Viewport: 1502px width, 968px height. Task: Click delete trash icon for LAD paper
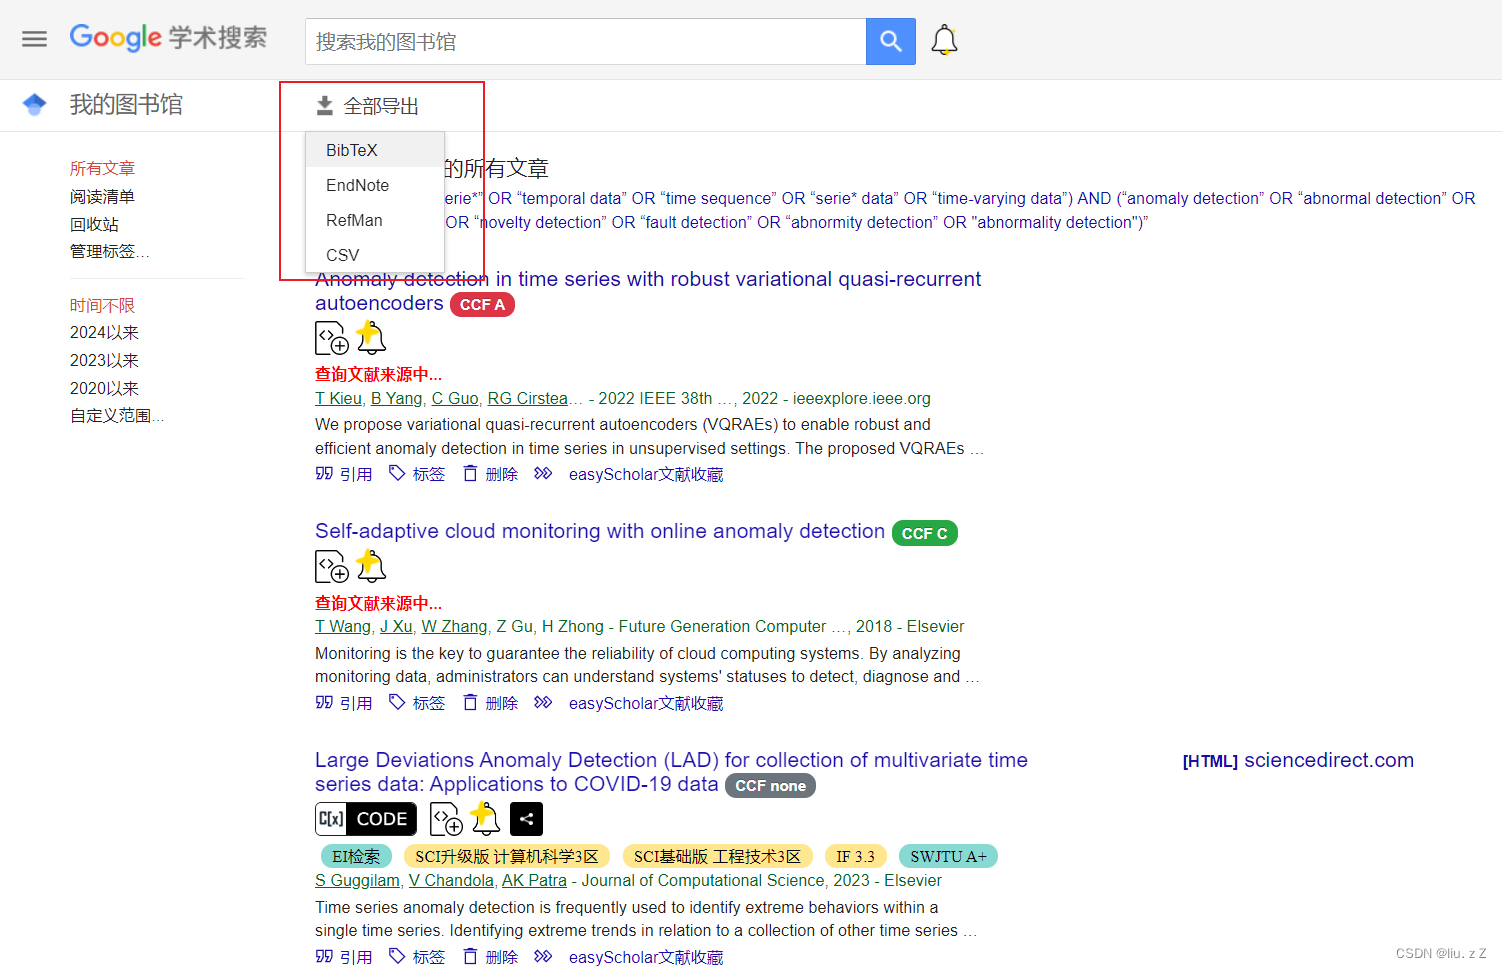pyautogui.click(x=470, y=957)
